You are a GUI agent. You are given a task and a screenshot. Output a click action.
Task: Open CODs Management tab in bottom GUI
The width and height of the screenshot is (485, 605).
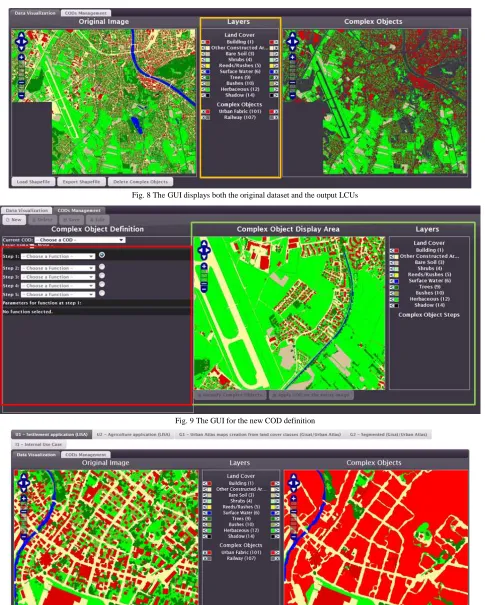(86, 455)
